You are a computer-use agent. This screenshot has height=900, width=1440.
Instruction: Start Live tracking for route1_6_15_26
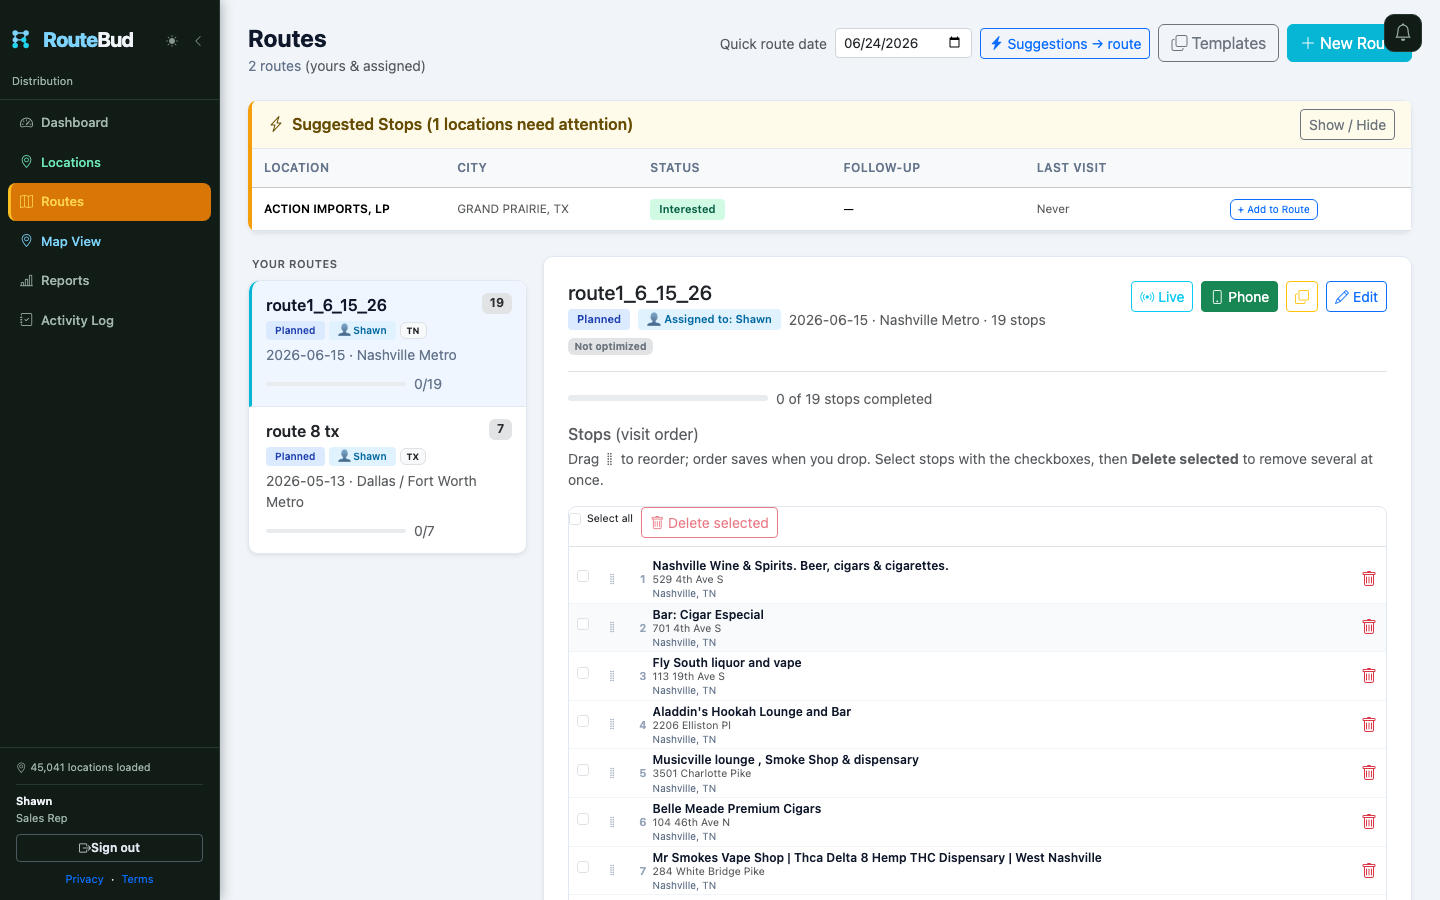pyautogui.click(x=1162, y=297)
